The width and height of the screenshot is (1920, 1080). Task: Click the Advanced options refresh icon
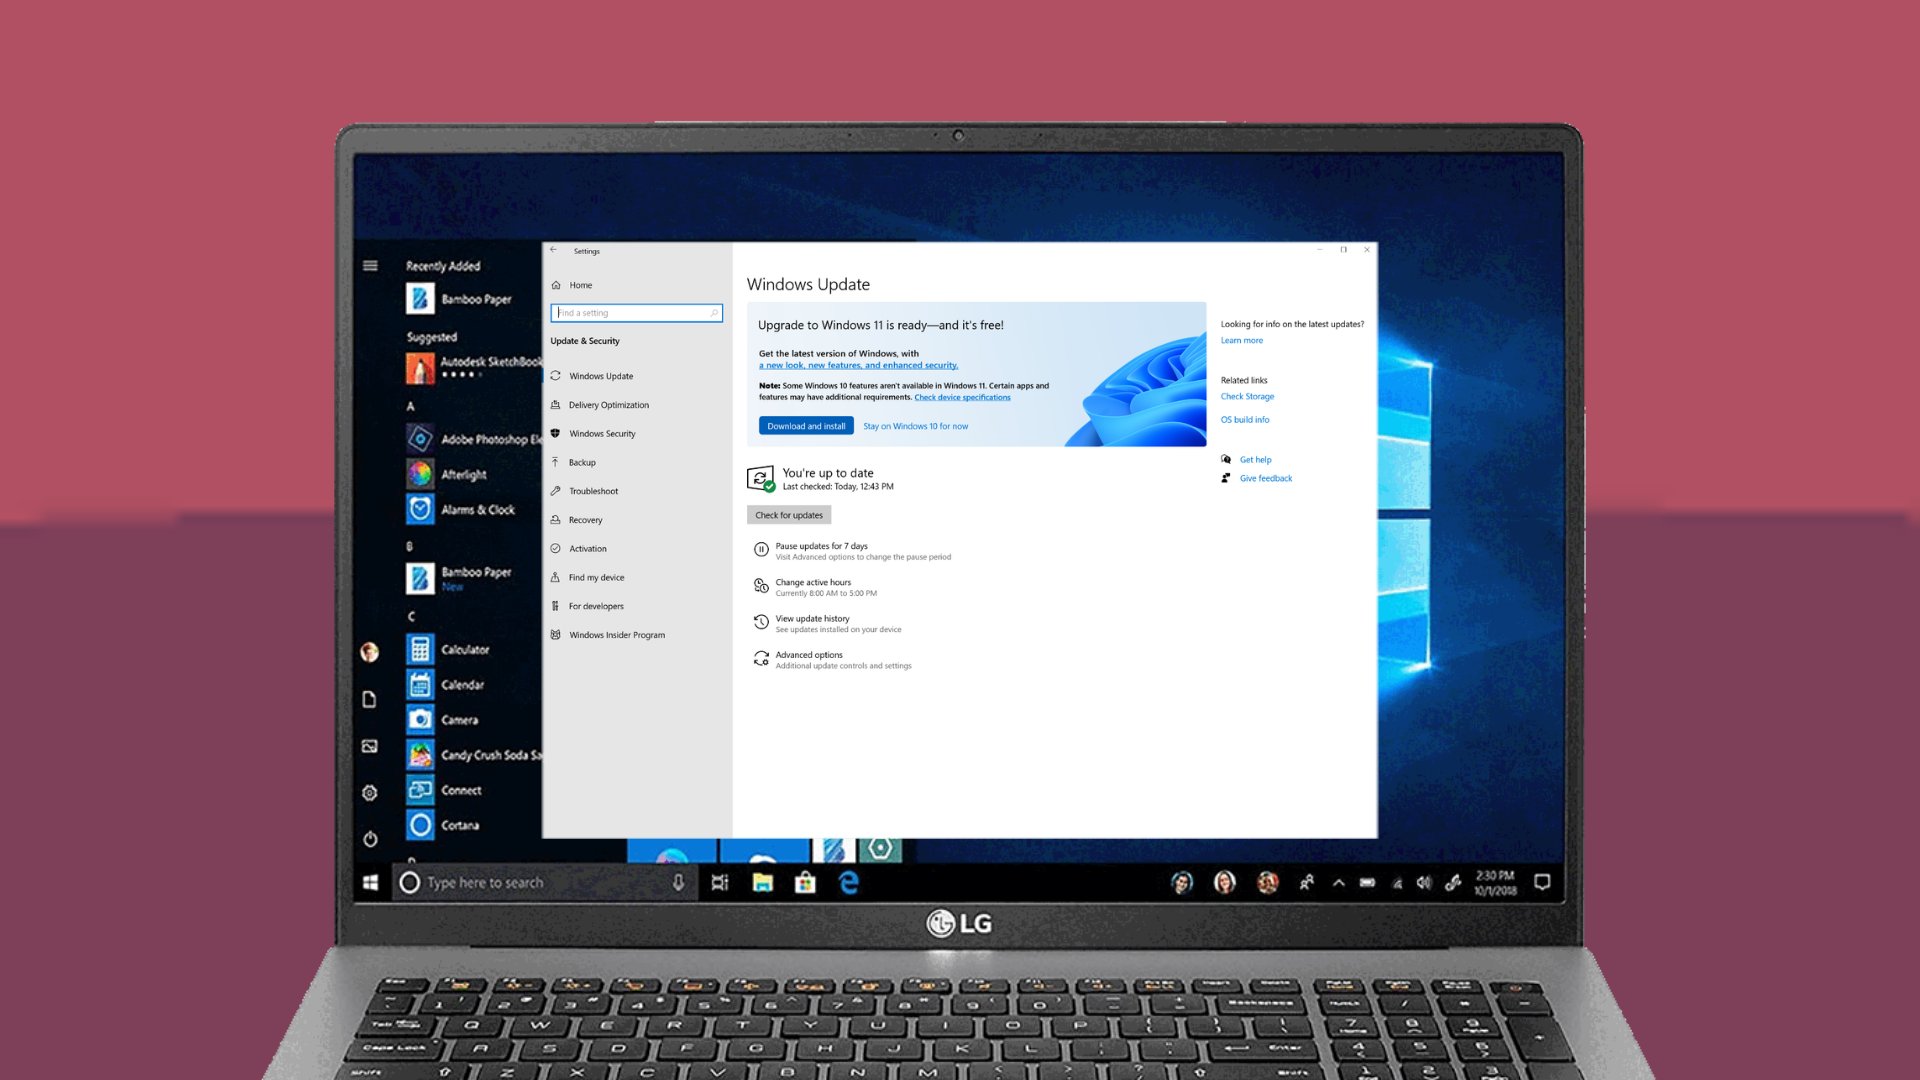click(761, 659)
